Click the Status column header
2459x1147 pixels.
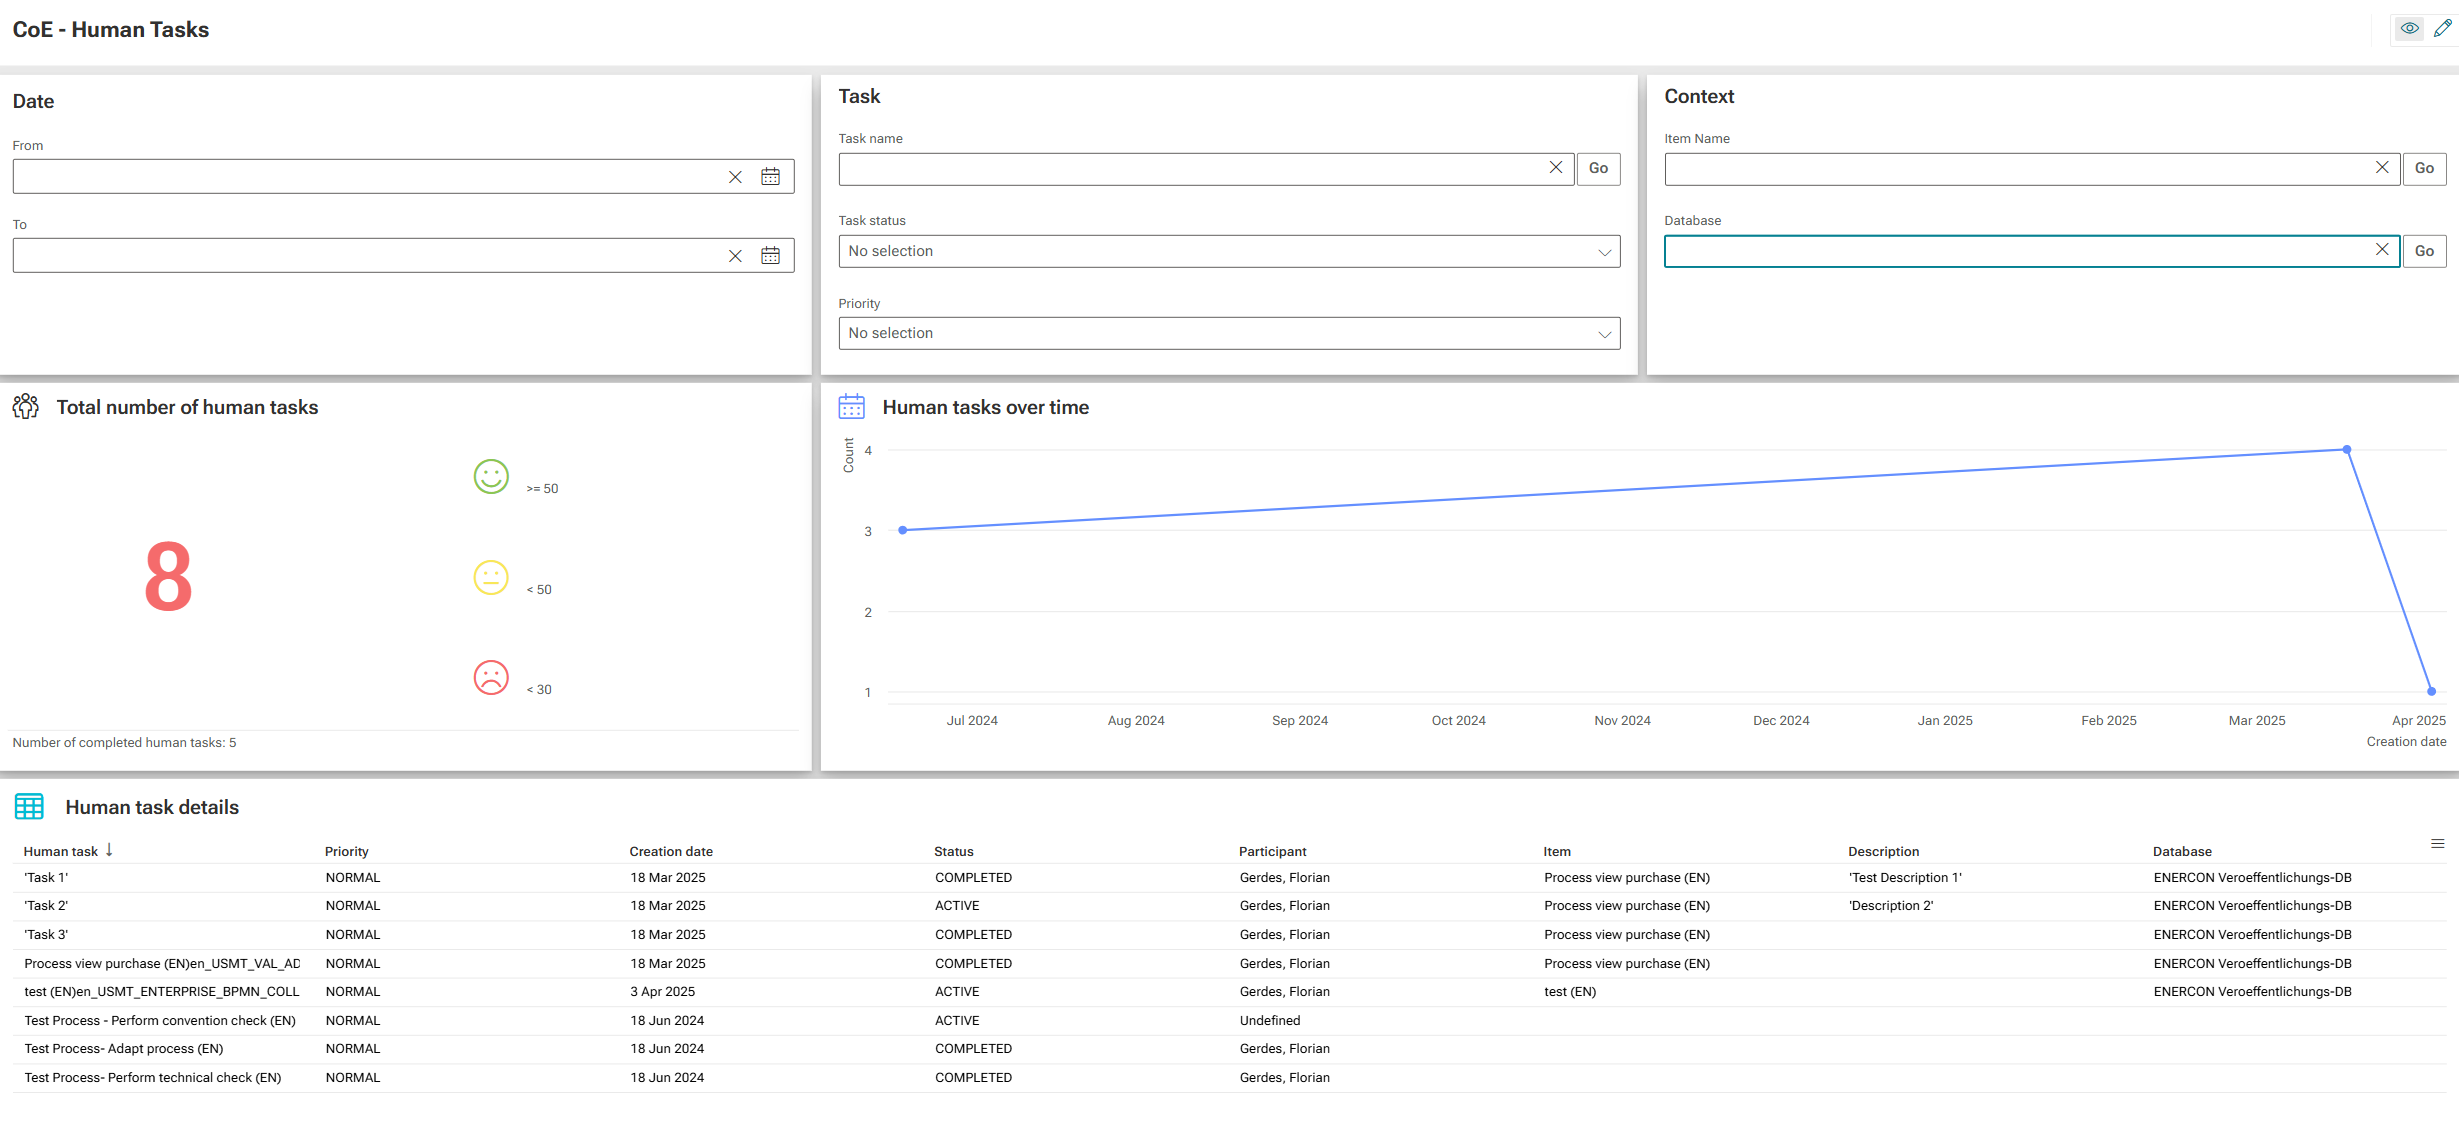[953, 852]
